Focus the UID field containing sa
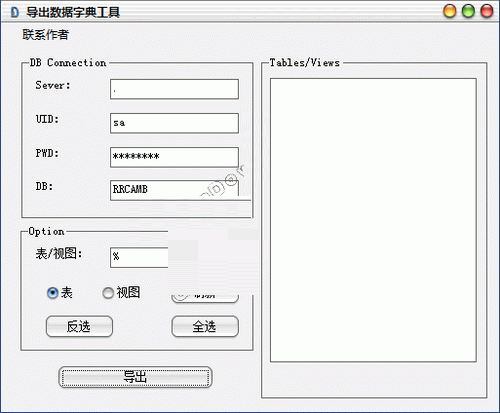Viewport: 500px width, 413px height. (x=174, y=123)
